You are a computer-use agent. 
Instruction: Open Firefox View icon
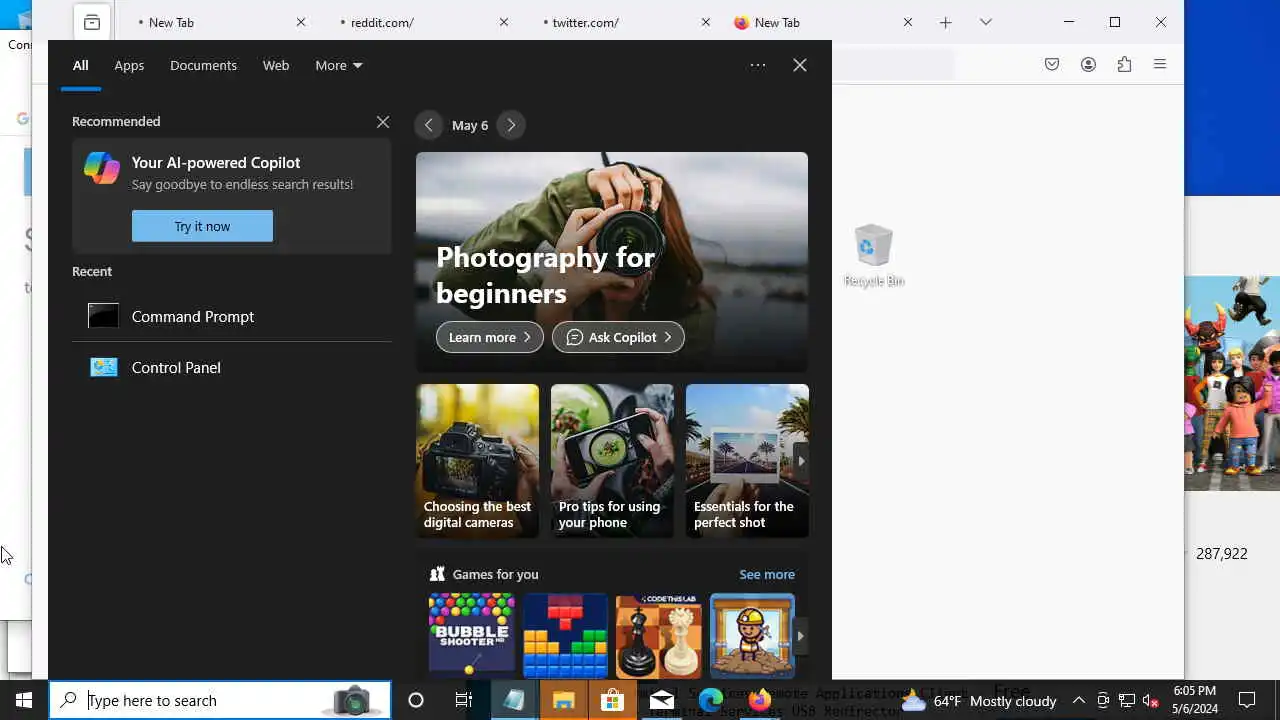coord(92,22)
